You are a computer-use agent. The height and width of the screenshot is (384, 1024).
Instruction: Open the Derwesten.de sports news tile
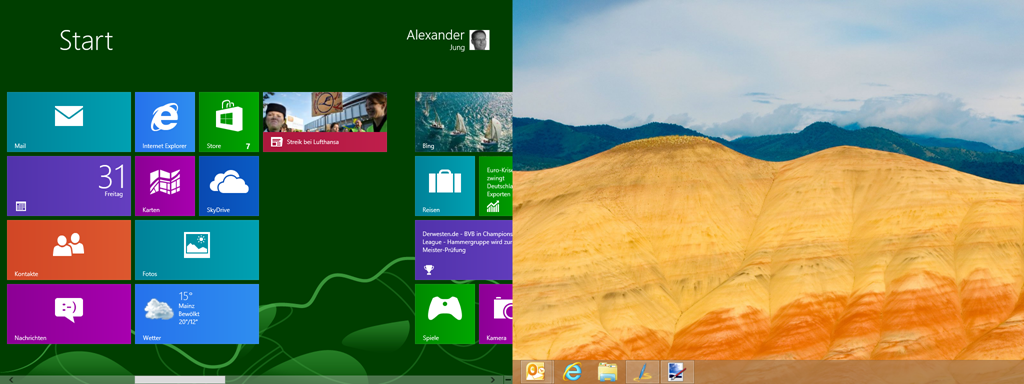coord(464,250)
